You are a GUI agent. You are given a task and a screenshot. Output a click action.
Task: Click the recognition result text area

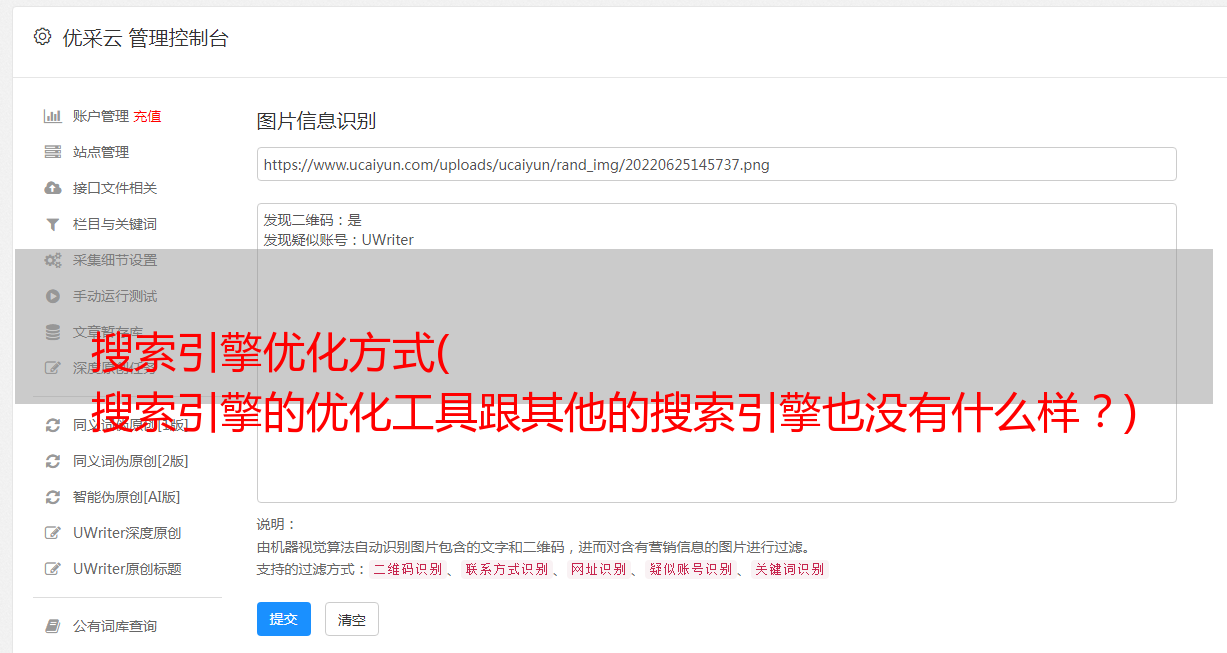pyautogui.click(x=716, y=353)
